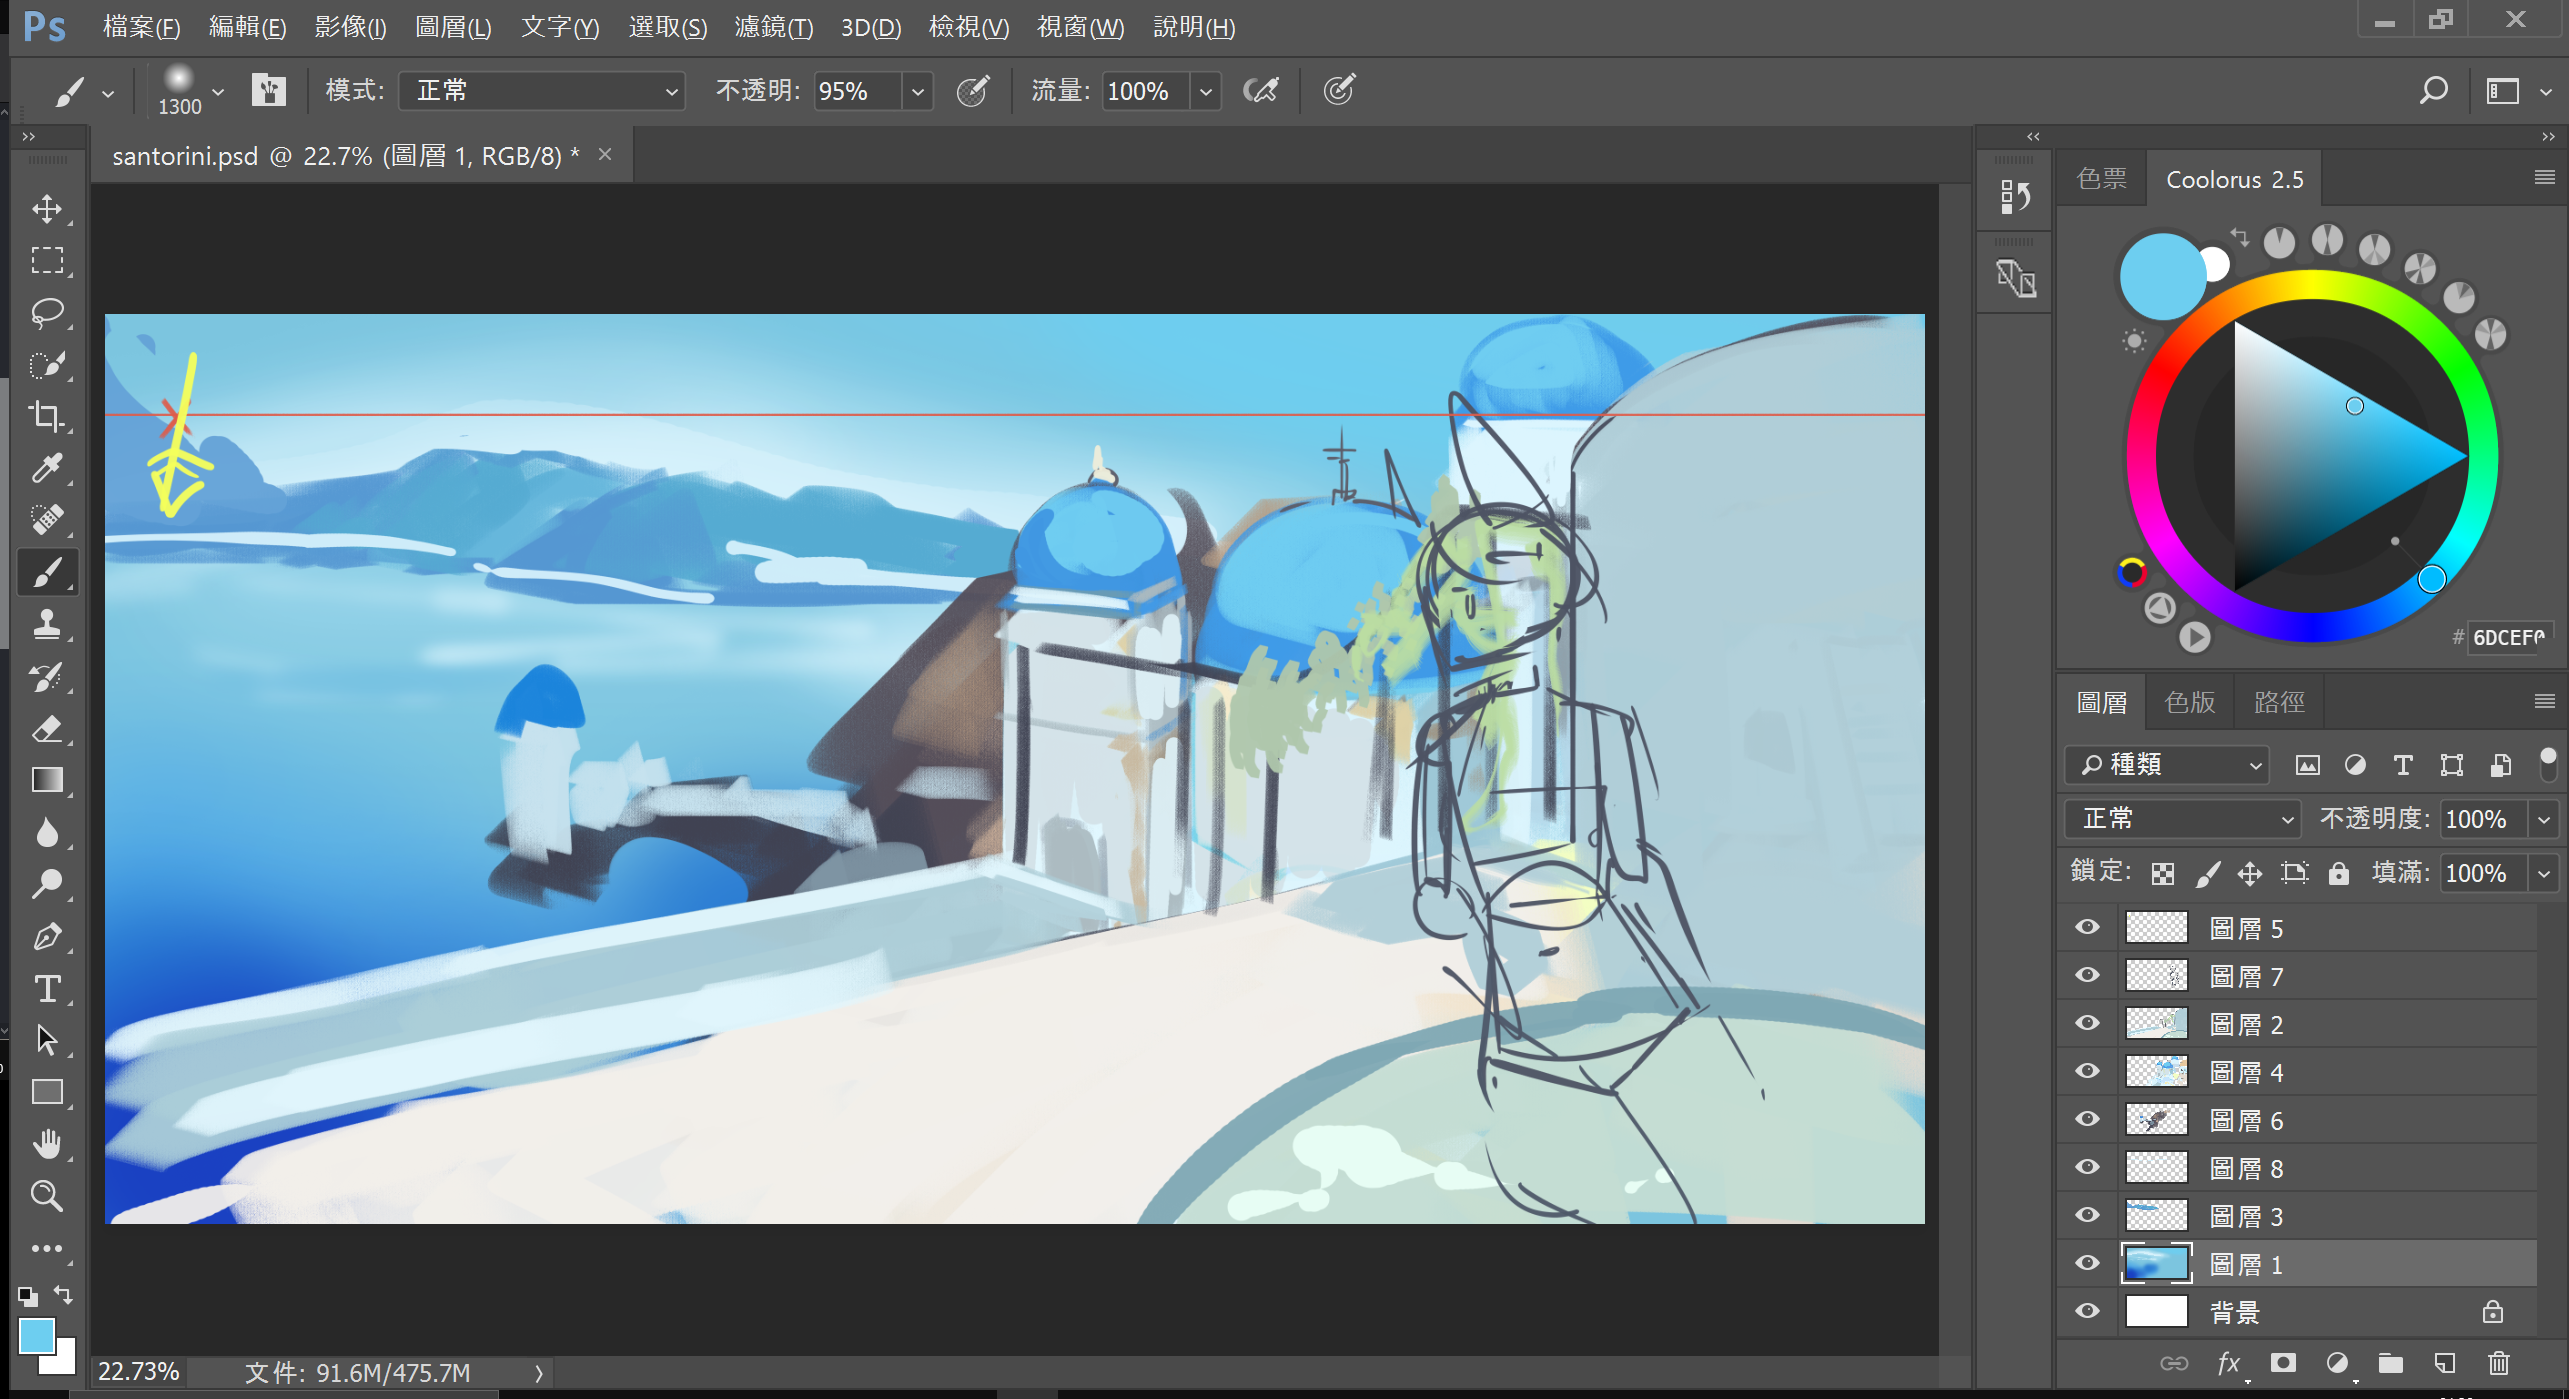Select the Rectangle shape tool
Image resolution: width=2569 pixels, height=1399 pixels.
[x=47, y=1093]
